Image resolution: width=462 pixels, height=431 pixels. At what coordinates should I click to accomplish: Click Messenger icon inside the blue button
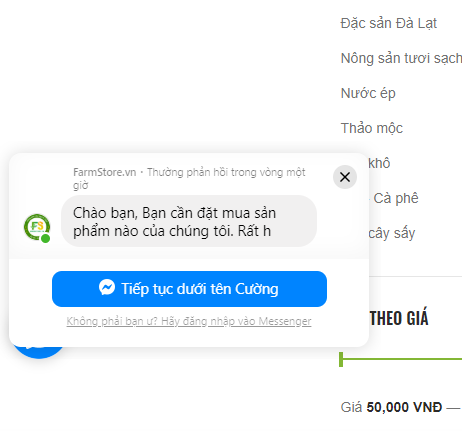click(x=107, y=287)
